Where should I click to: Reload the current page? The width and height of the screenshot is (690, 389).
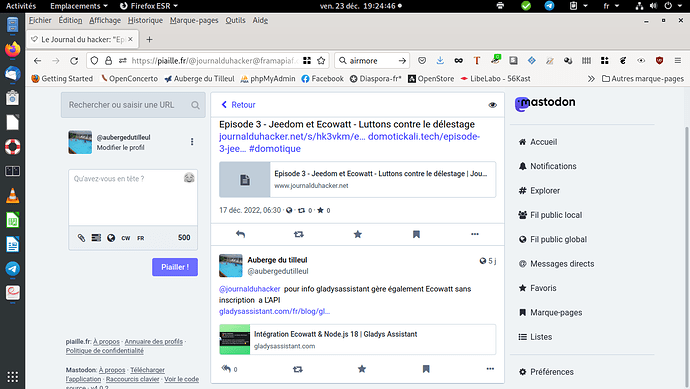[x=74, y=61]
